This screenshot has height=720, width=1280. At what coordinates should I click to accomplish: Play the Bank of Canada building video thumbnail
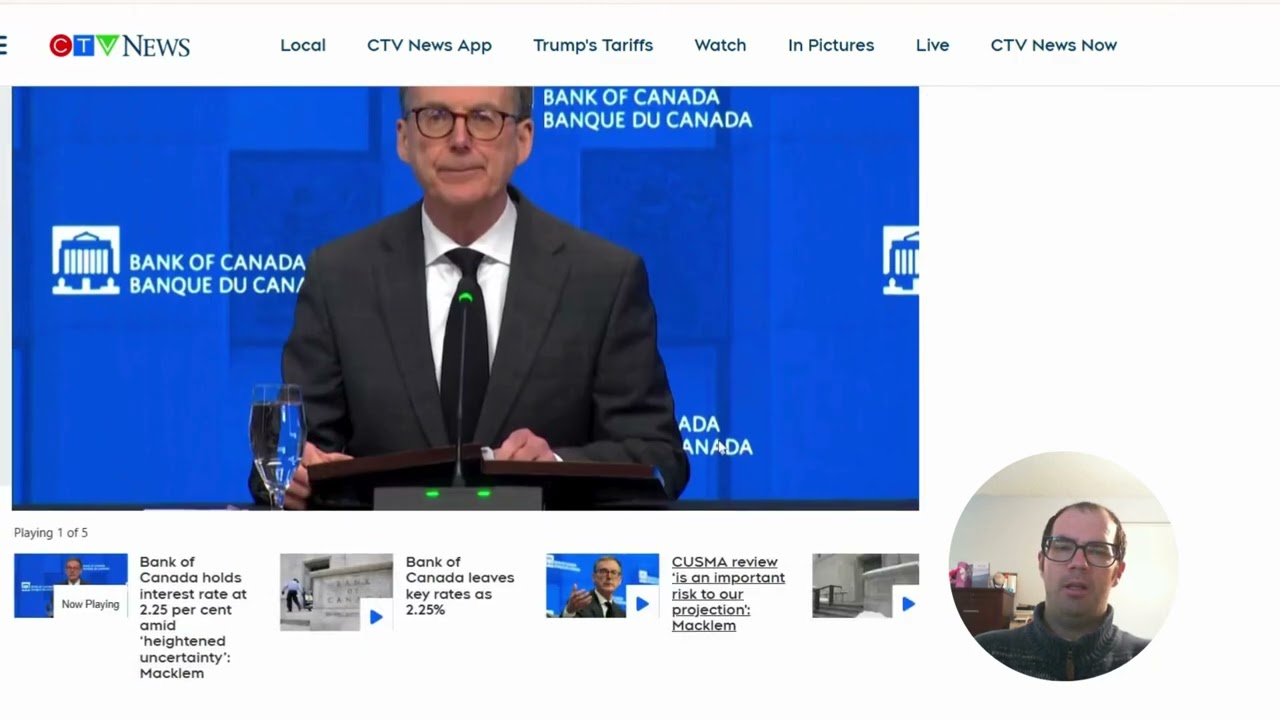click(336, 592)
